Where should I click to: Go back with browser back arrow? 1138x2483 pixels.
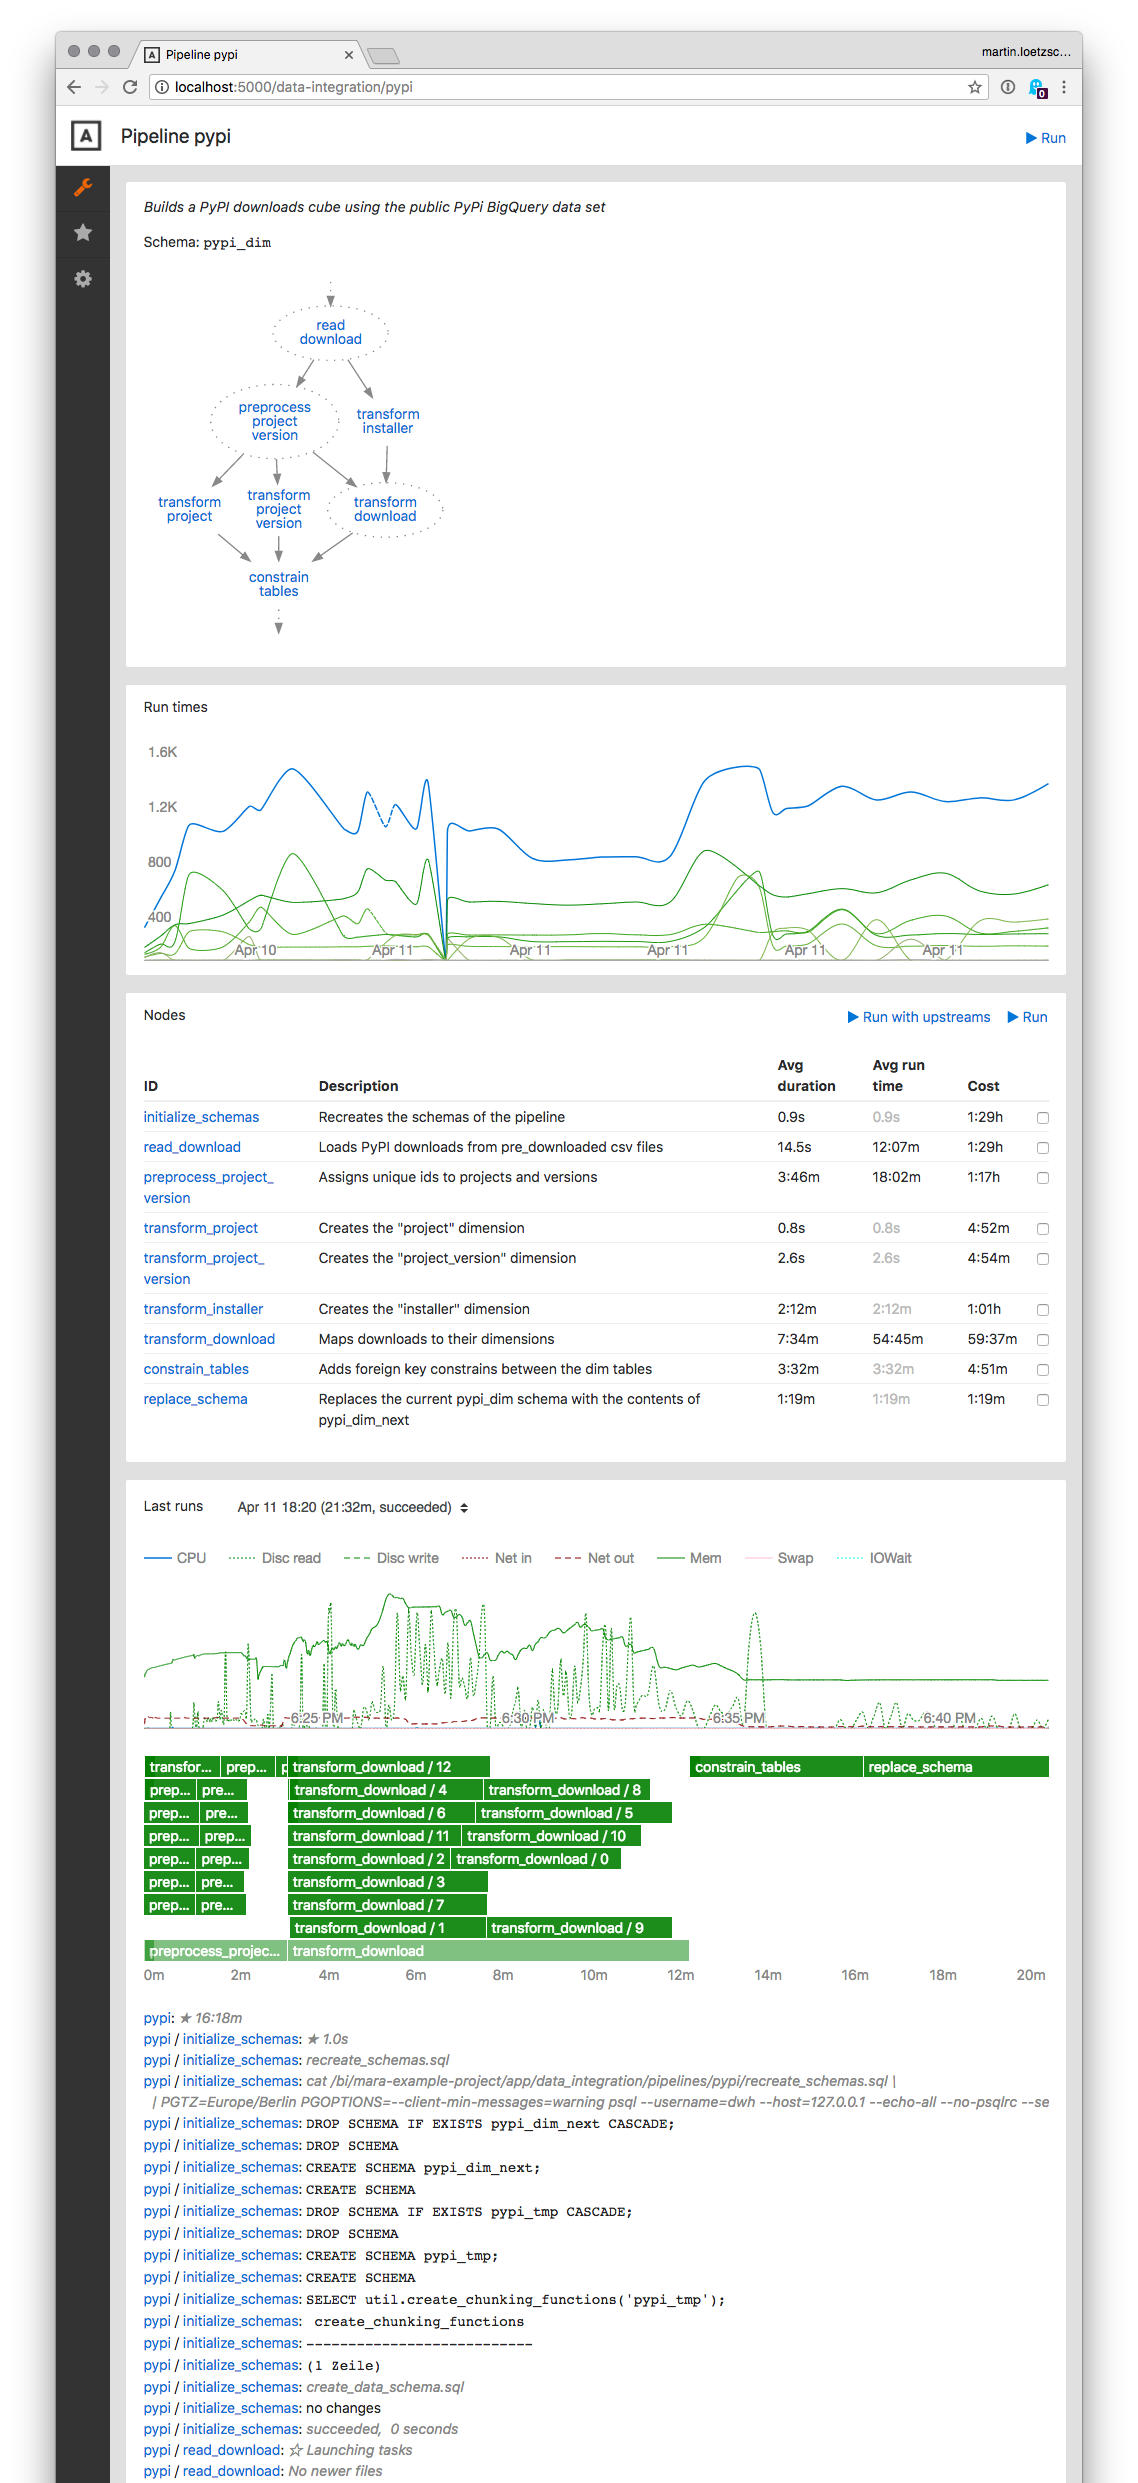(x=74, y=87)
